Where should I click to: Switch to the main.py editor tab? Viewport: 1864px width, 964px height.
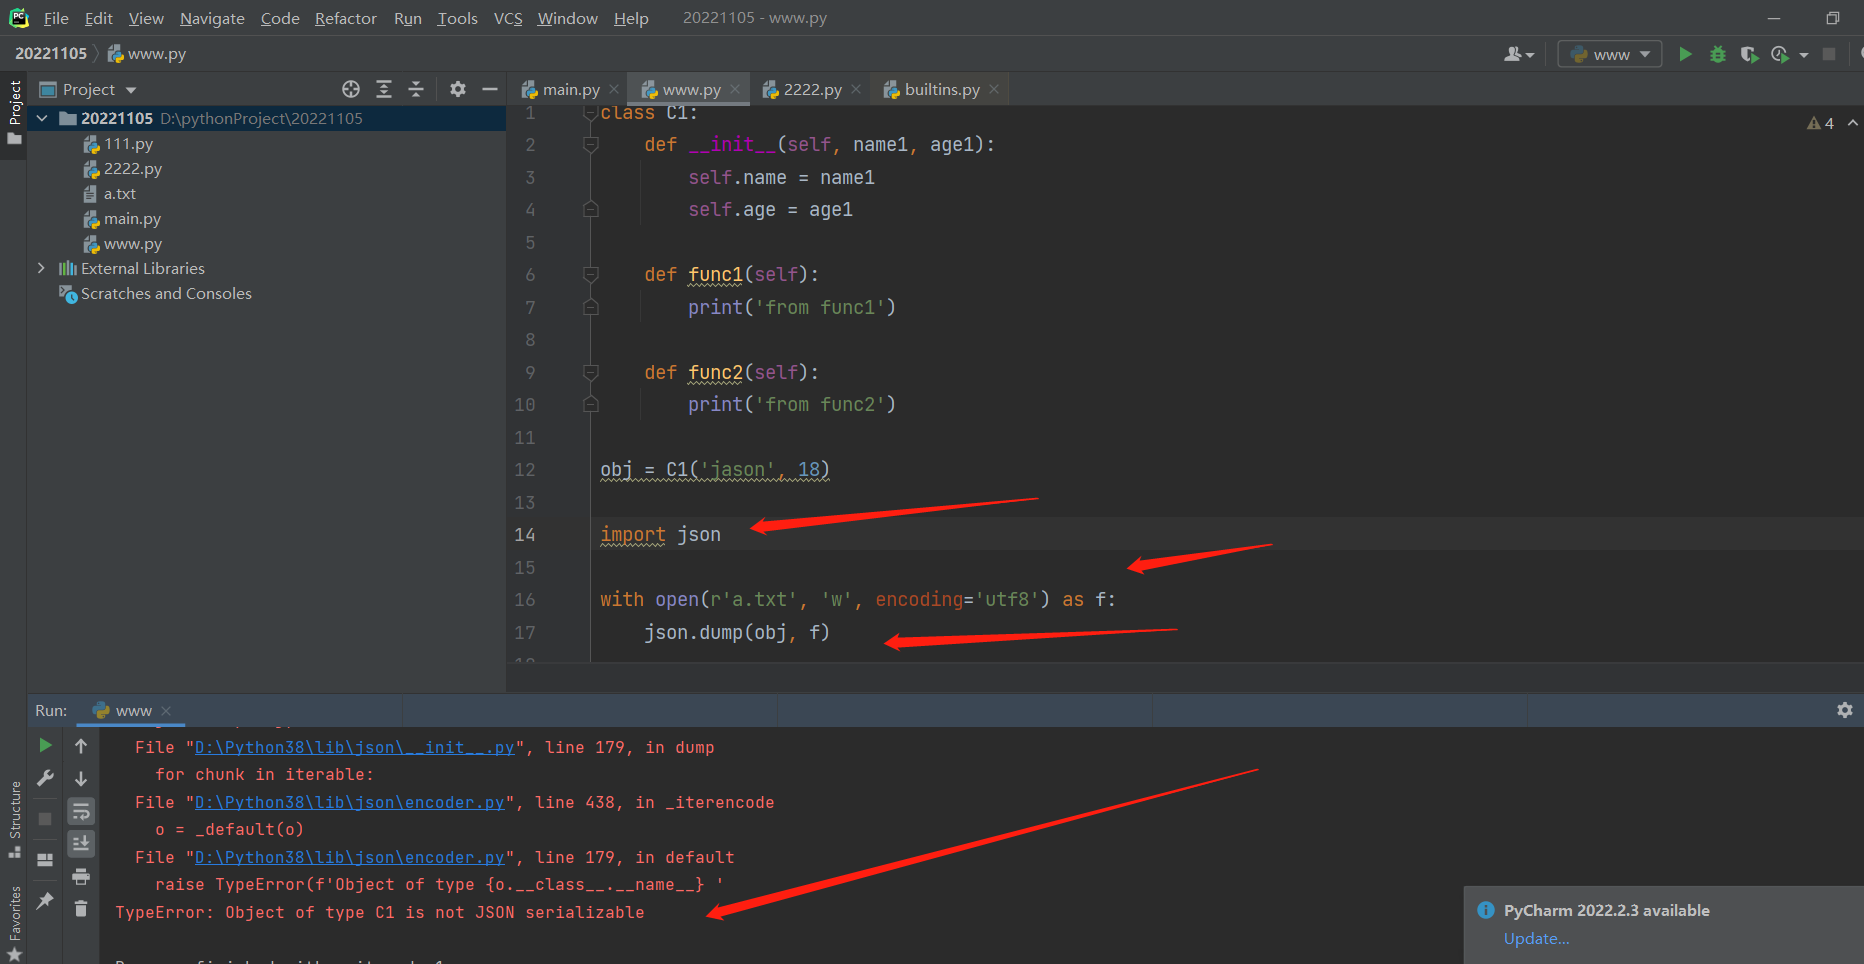click(x=570, y=89)
